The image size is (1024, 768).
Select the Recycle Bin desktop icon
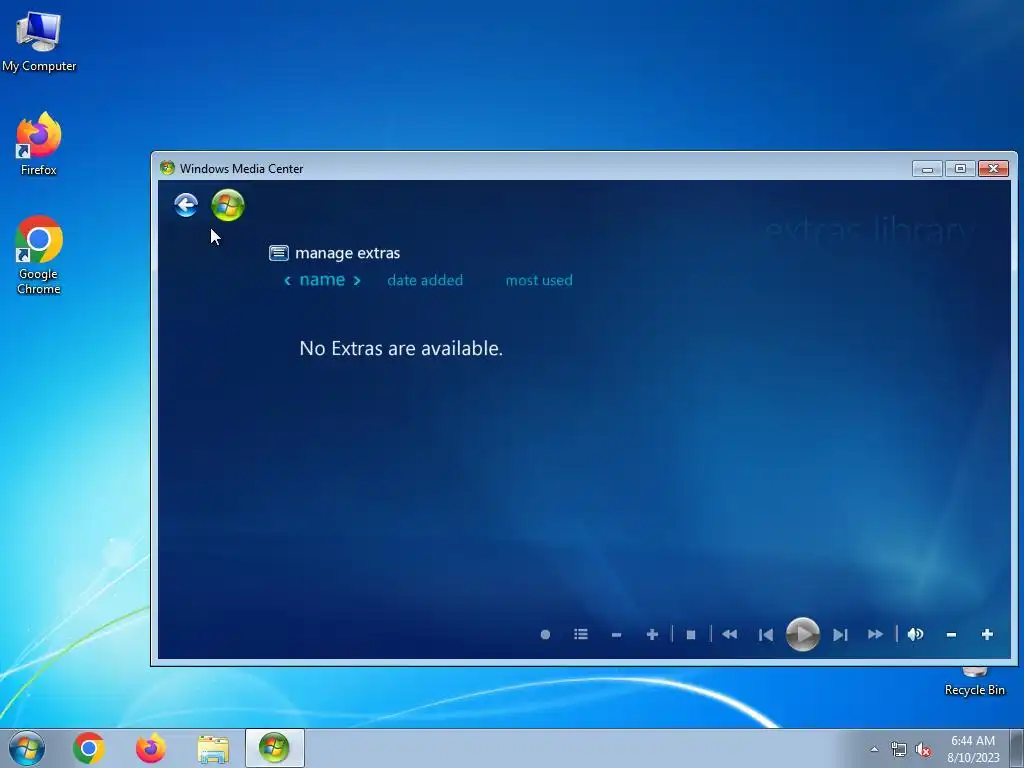tap(974, 682)
